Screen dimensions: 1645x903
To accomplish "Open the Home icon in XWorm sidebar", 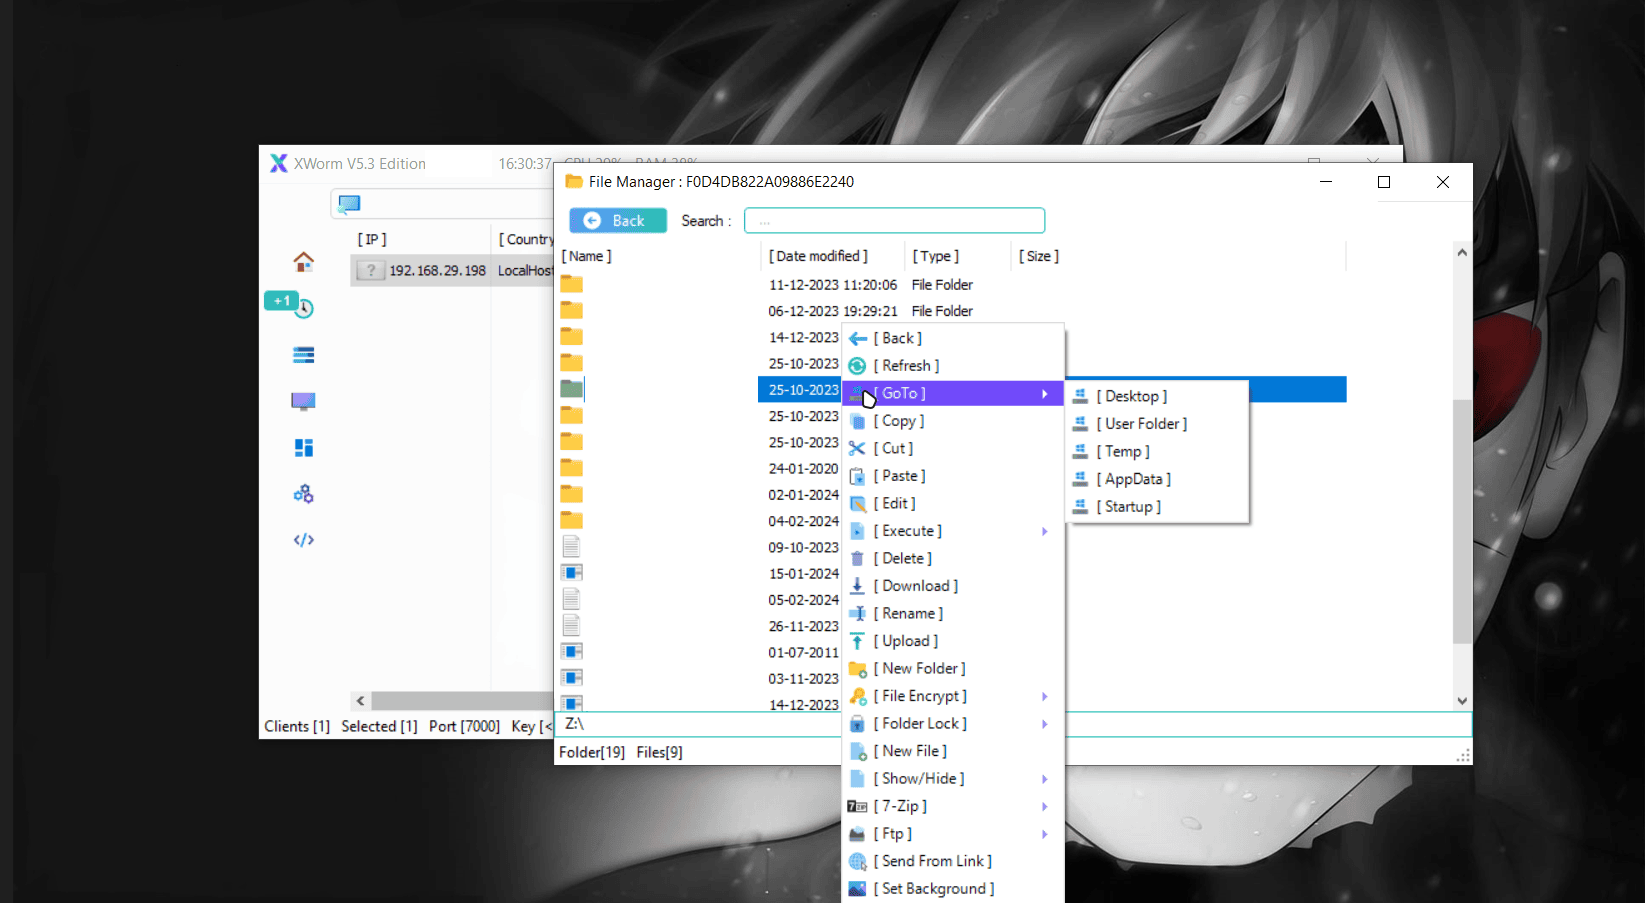I will (x=304, y=262).
